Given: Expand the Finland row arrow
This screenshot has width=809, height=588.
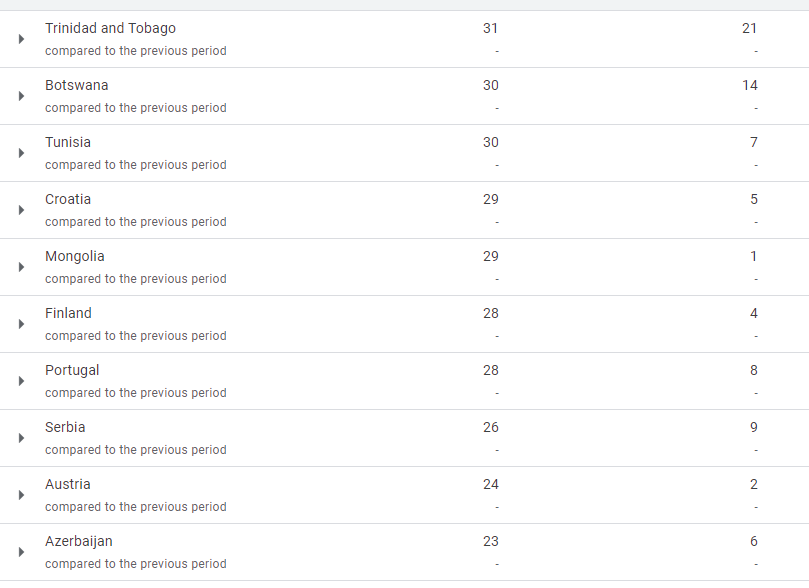Looking at the screenshot, I should [x=21, y=324].
